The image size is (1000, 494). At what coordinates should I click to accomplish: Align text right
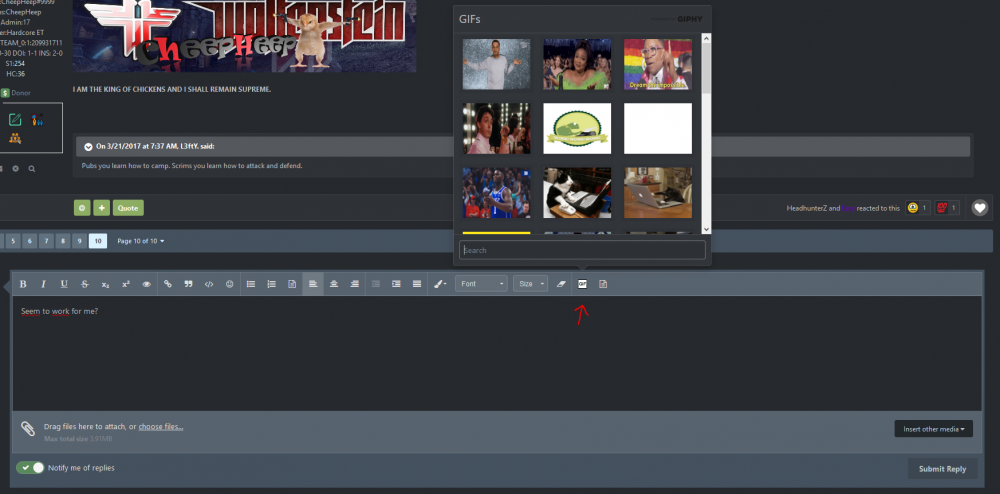click(x=355, y=284)
